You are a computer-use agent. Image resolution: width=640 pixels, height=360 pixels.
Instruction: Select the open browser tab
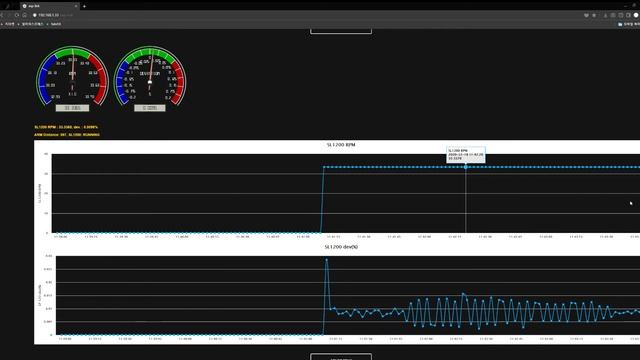[x=50, y=6]
